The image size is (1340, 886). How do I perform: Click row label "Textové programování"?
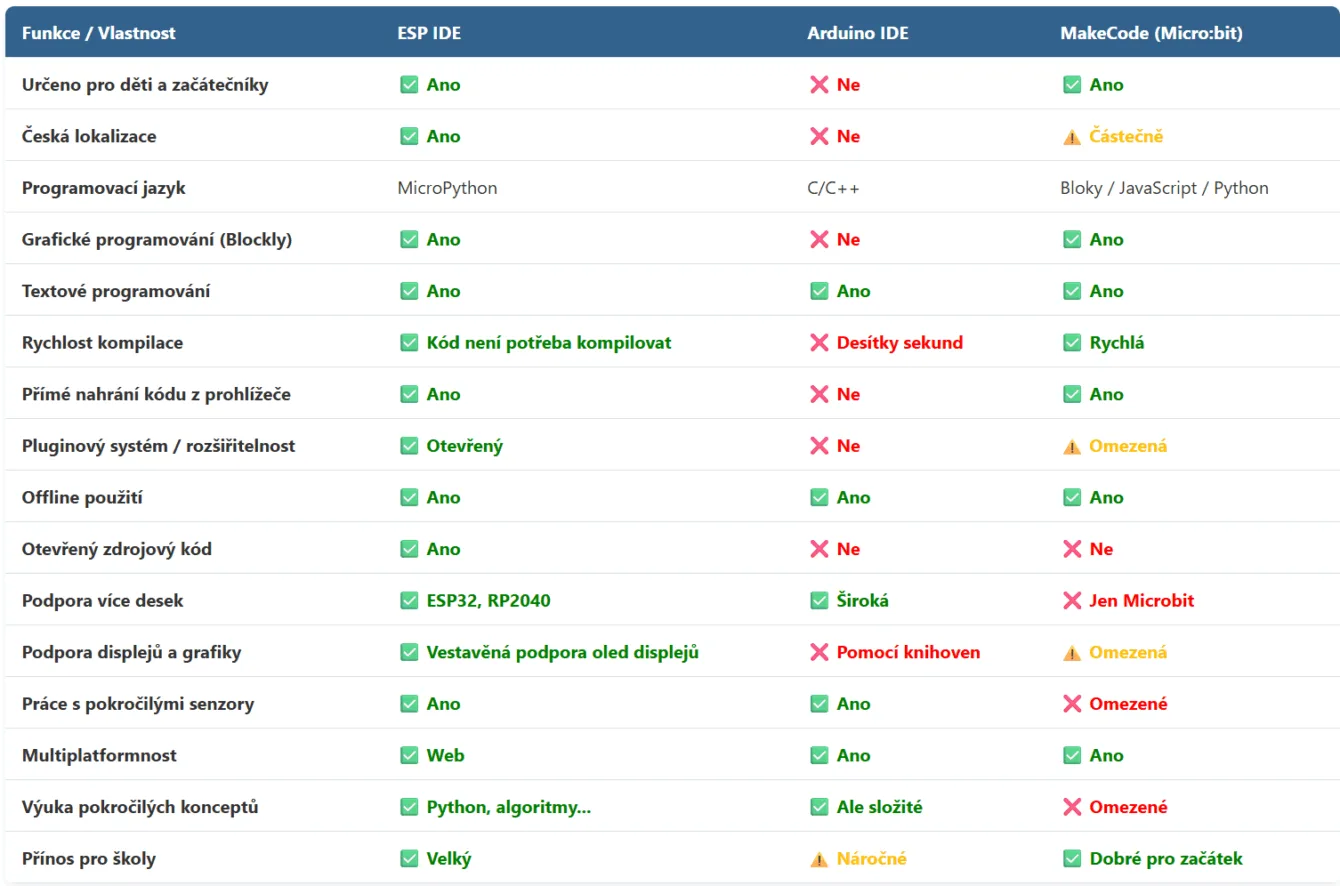(x=116, y=291)
